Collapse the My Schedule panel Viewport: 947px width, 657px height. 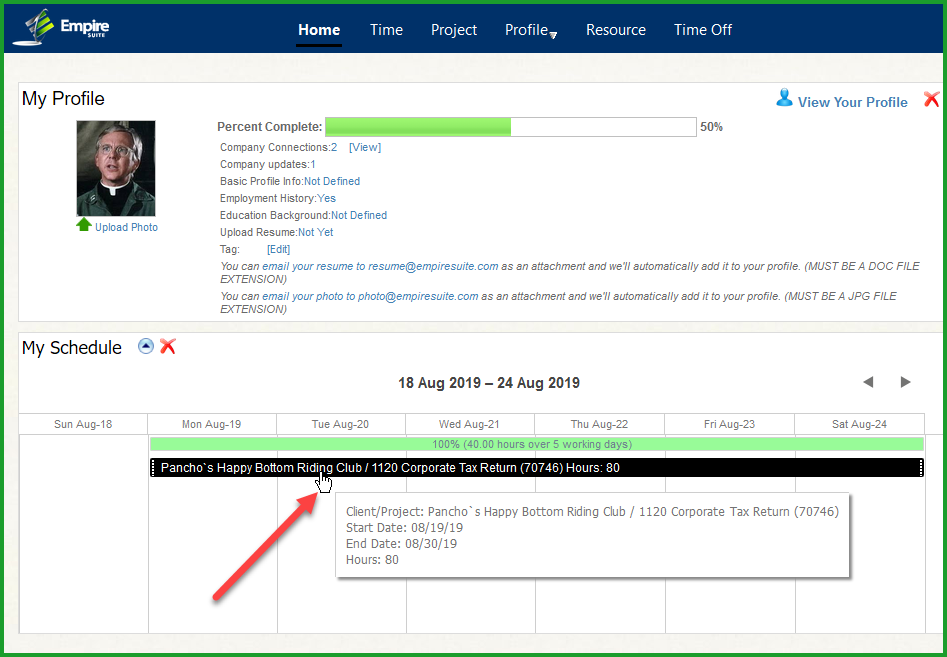(146, 346)
